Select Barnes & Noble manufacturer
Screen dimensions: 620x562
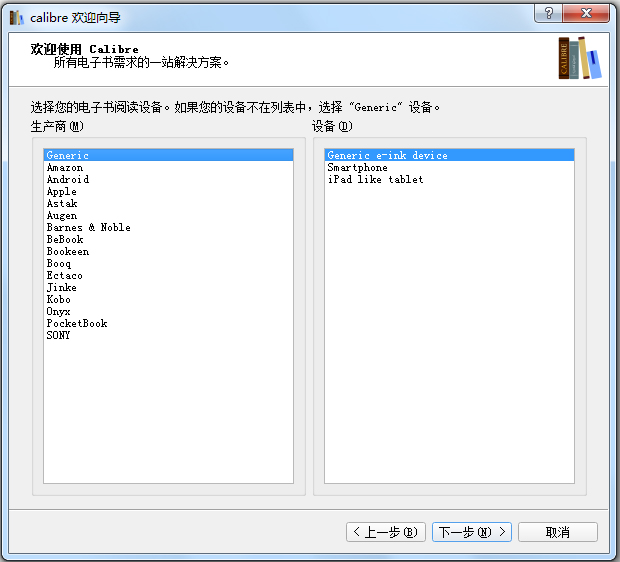(168, 227)
